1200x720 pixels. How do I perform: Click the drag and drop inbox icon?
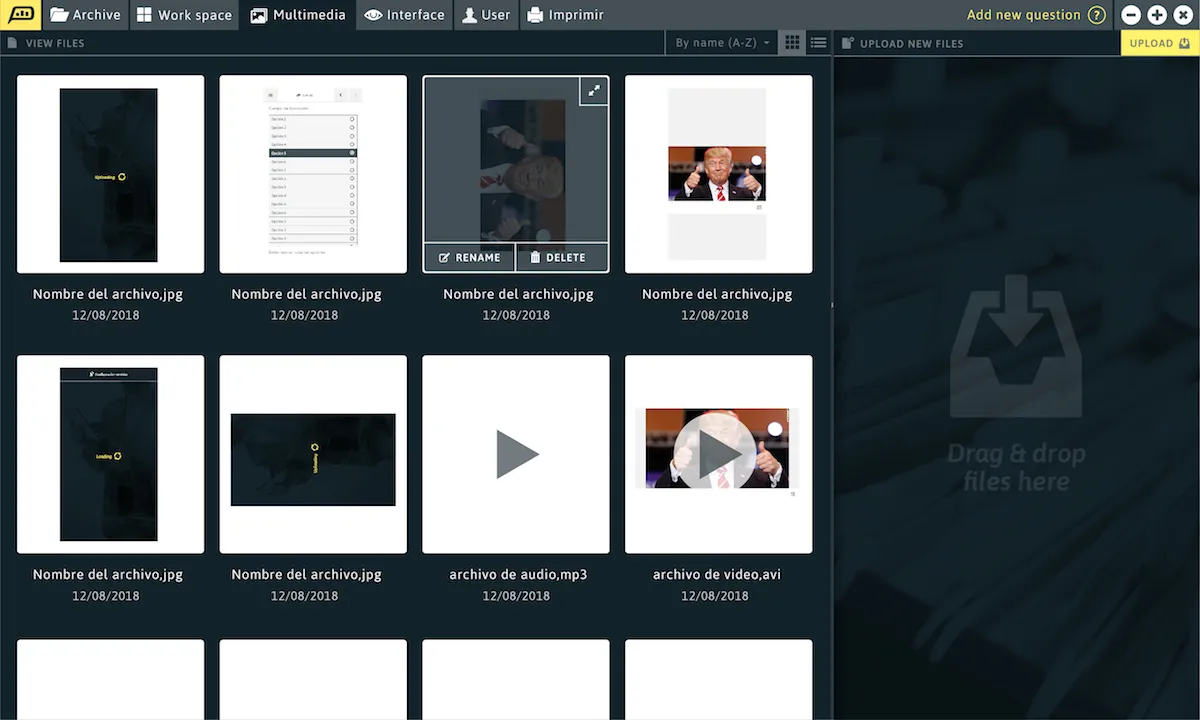pos(1015,347)
